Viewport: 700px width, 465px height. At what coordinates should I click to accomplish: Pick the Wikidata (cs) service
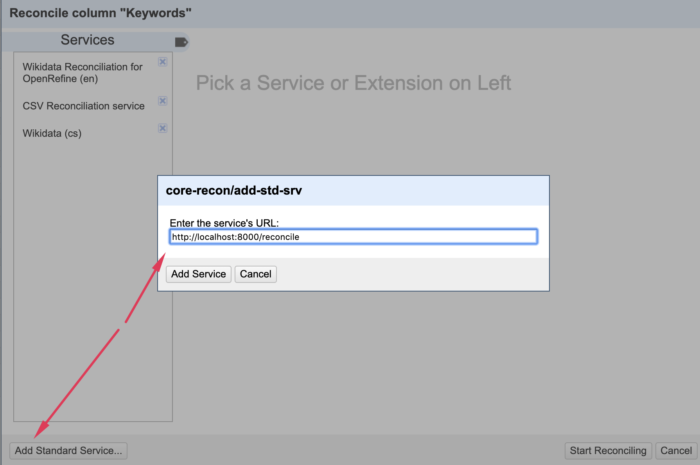tap(52, 133)
